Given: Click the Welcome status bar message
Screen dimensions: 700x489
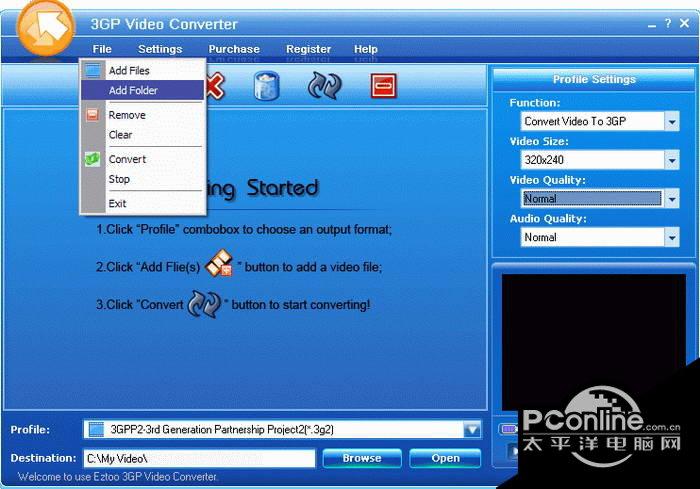Looking at the screenshot, I should pyautogui.click(x=118, y=477).
